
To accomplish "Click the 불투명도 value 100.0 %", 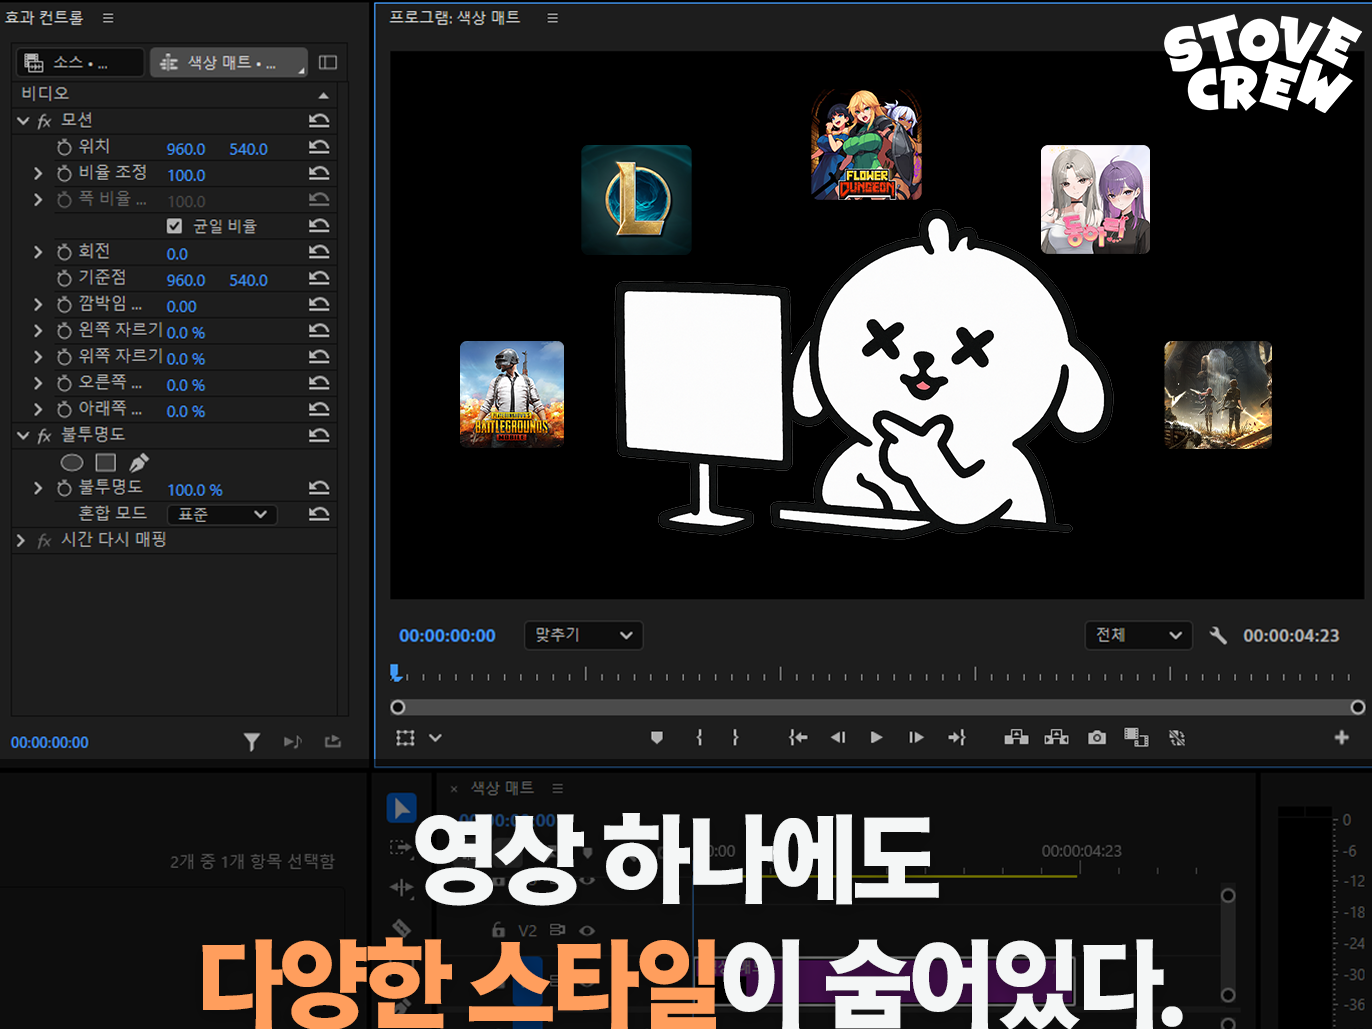I will 195,490.
